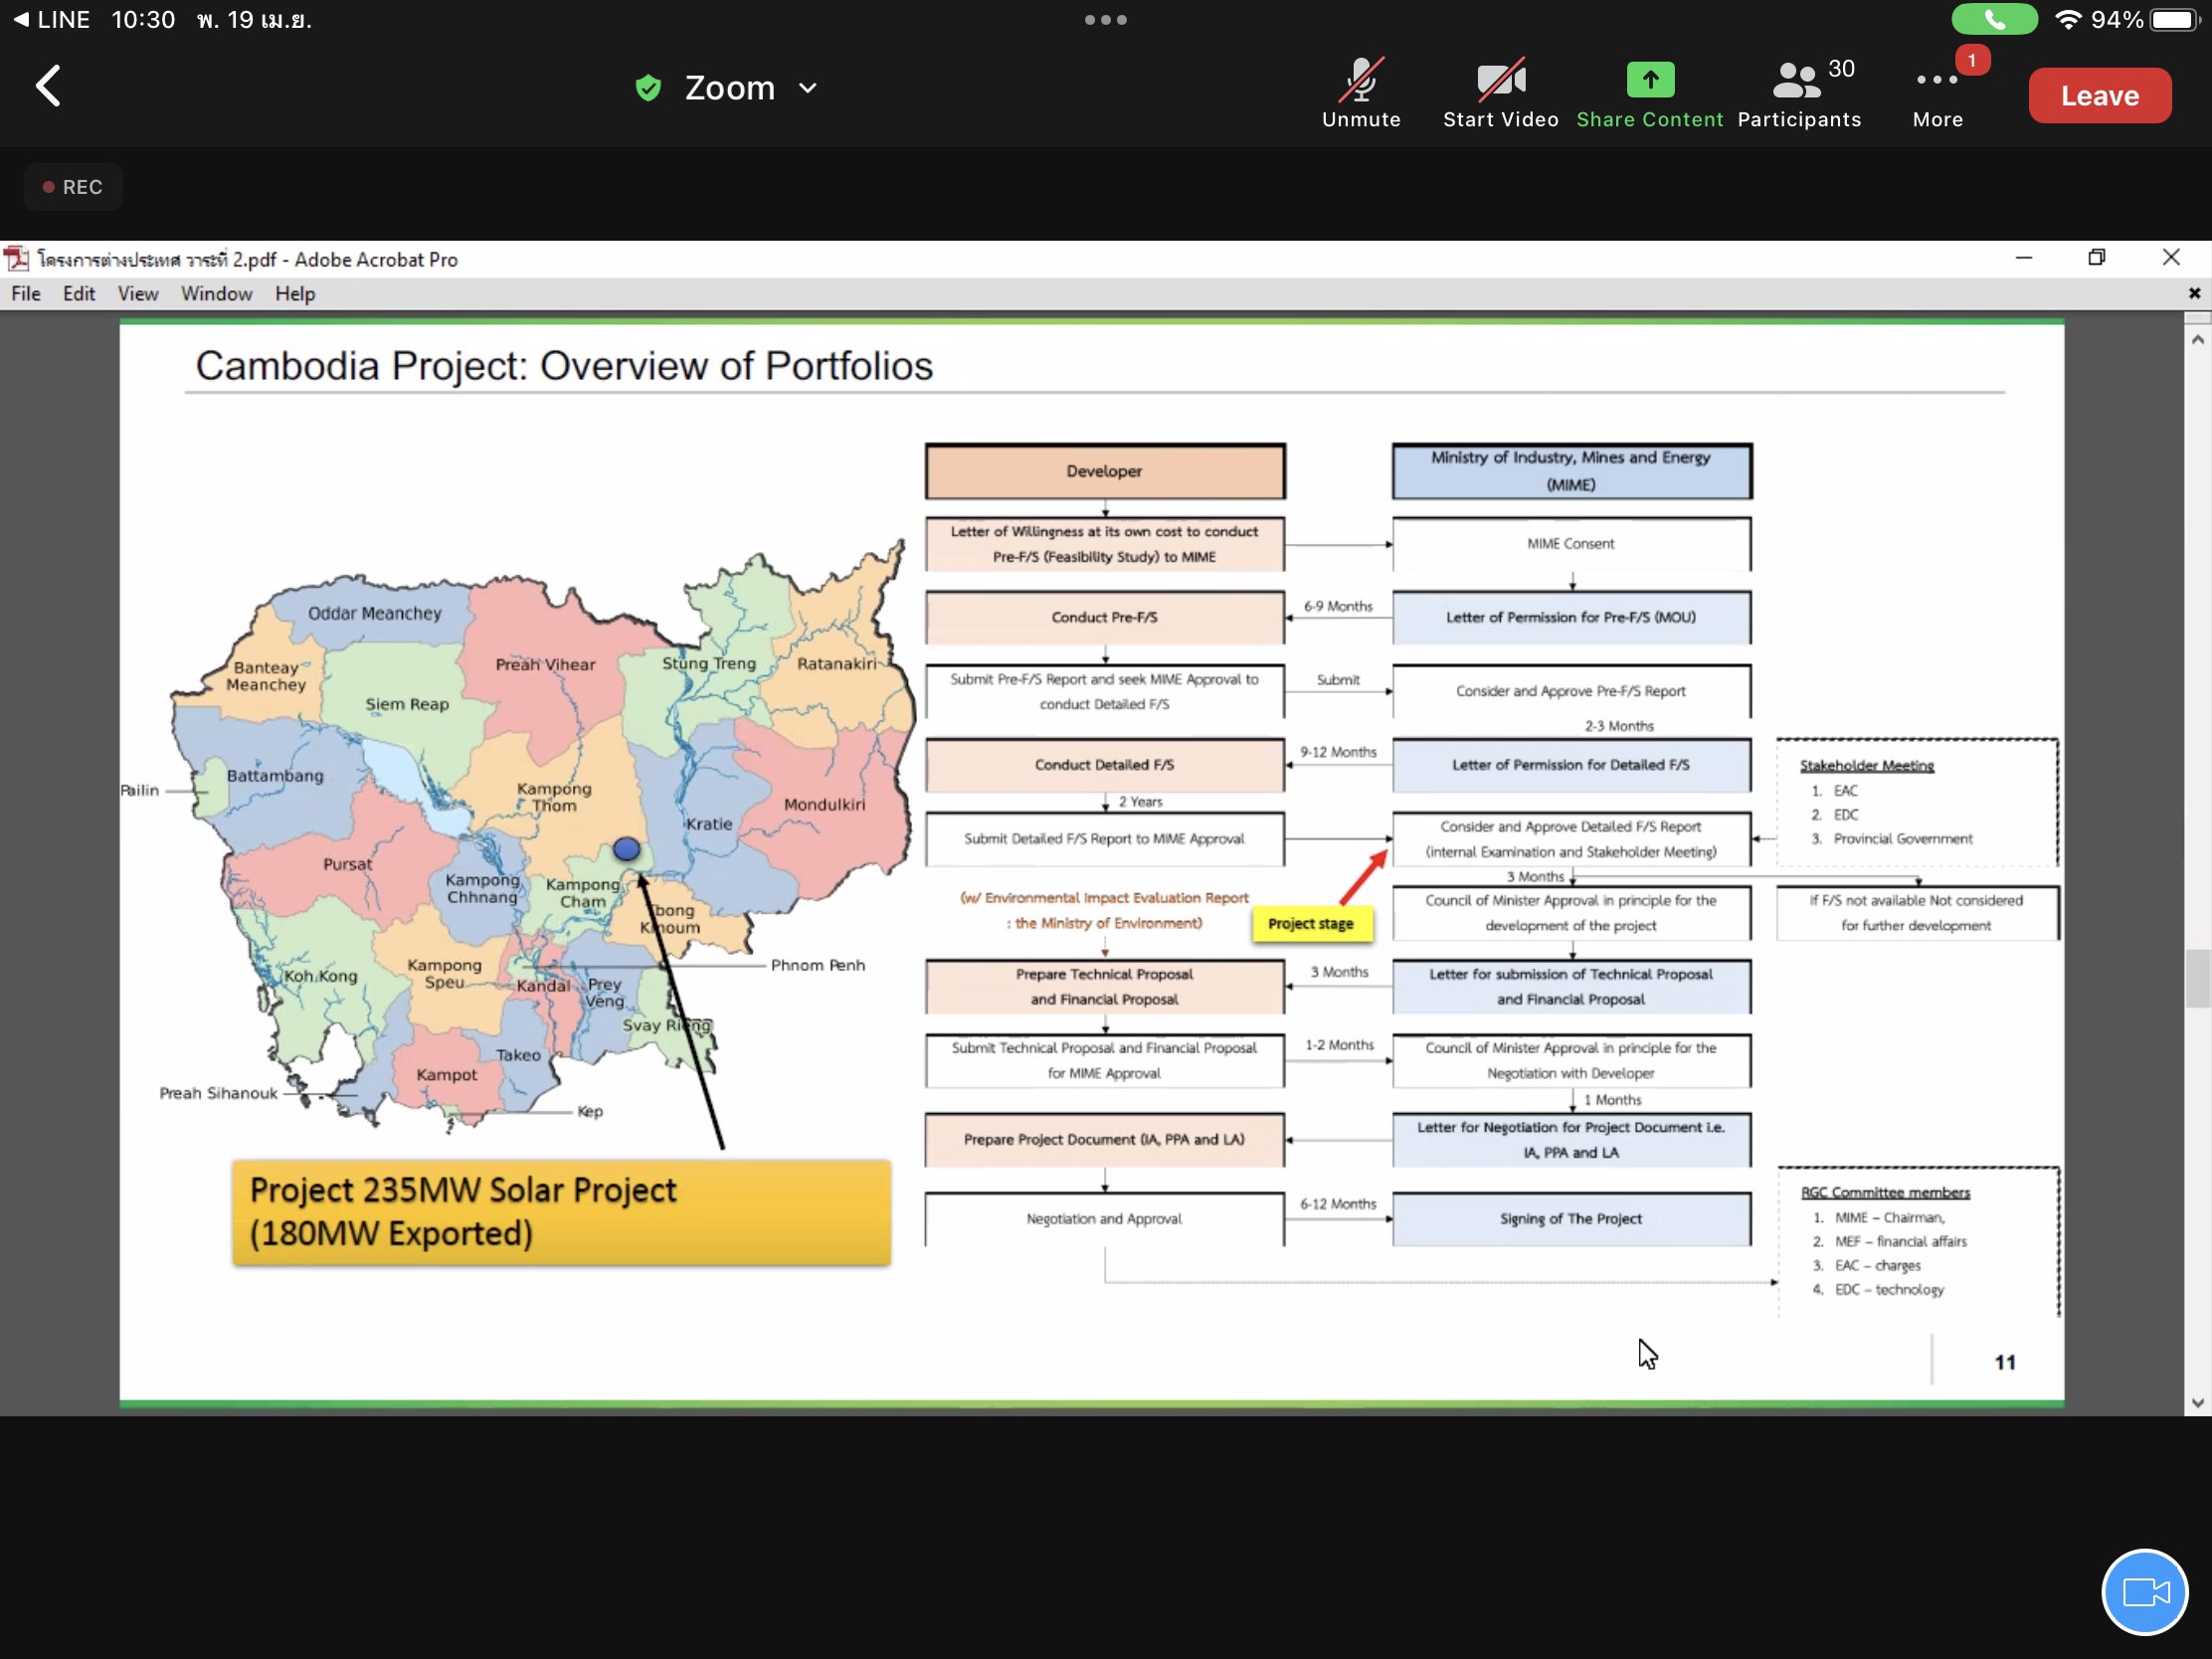
Task: Click the Acrobat PDF icon in title bar
Action: 17,259
